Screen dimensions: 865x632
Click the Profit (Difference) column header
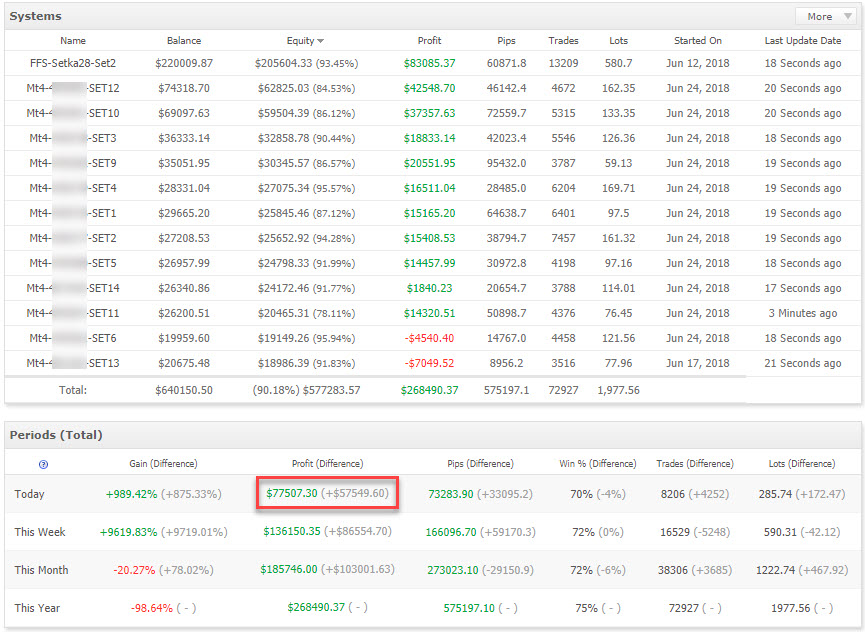coord(327,464)
